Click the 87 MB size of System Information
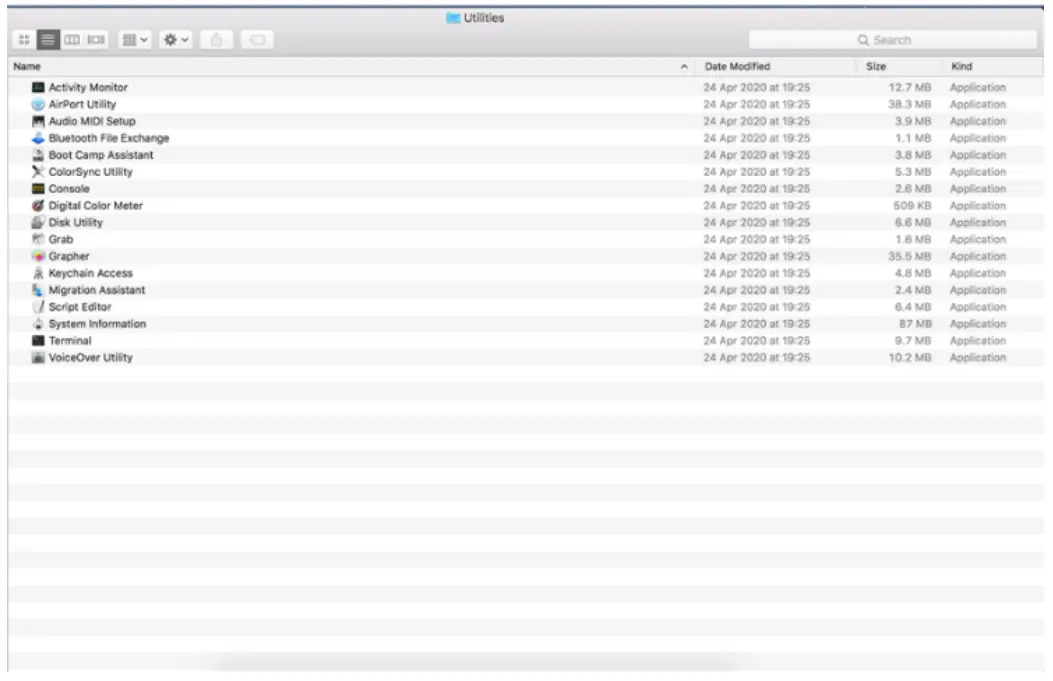 click(915, 324)
